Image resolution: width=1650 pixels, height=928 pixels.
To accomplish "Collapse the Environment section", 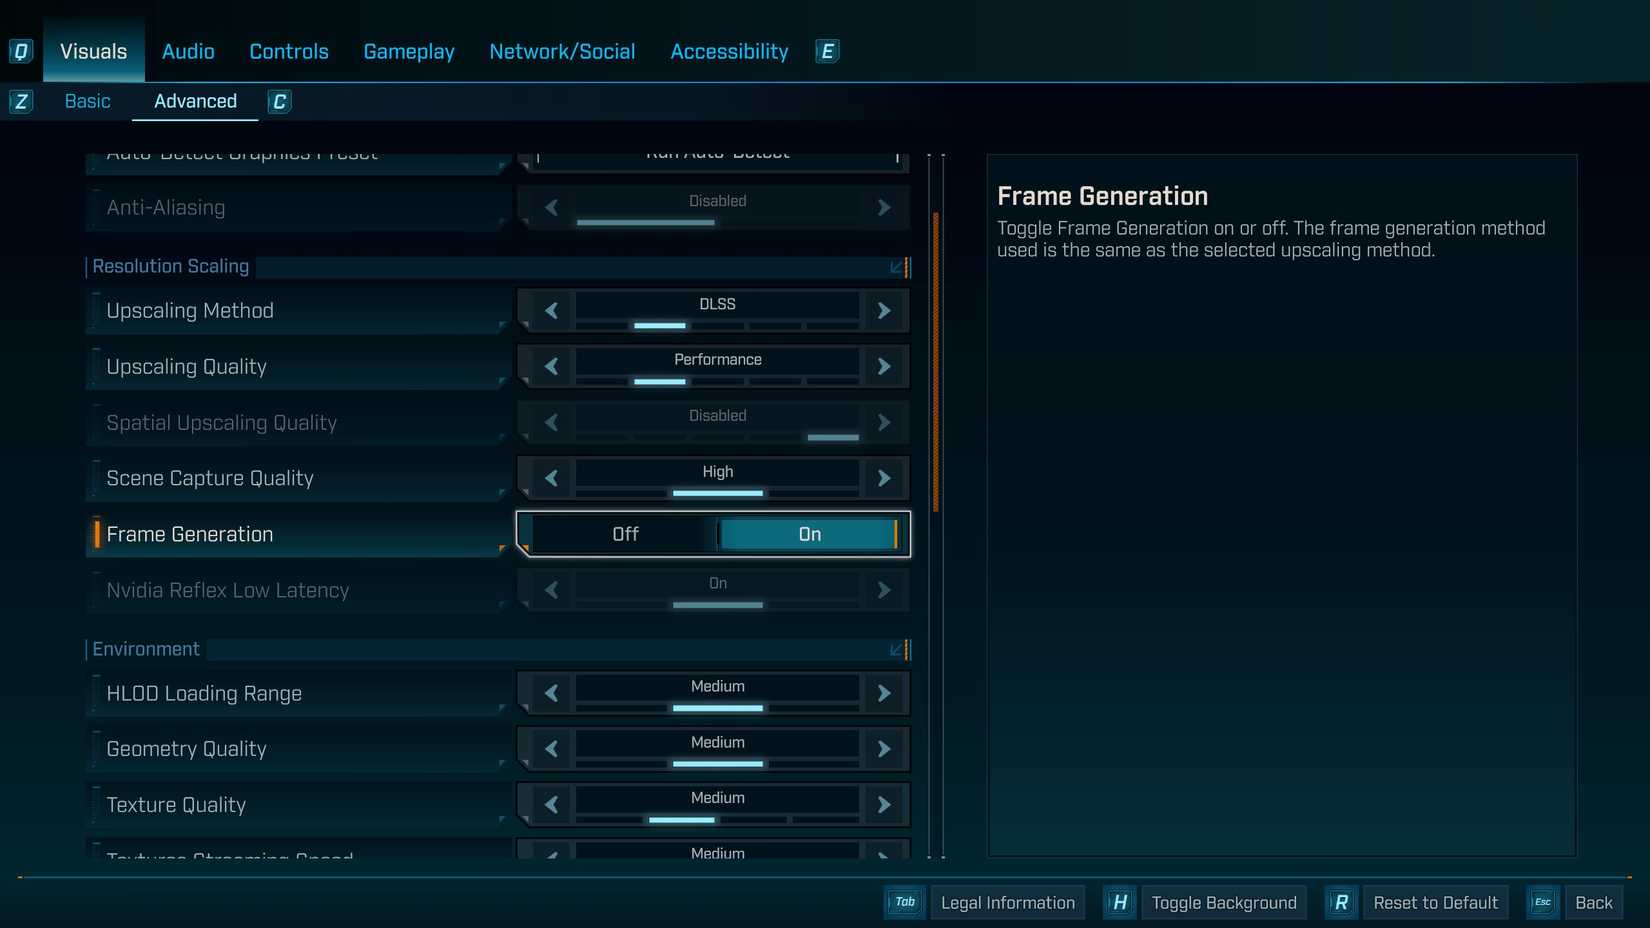I will [897, 650].
